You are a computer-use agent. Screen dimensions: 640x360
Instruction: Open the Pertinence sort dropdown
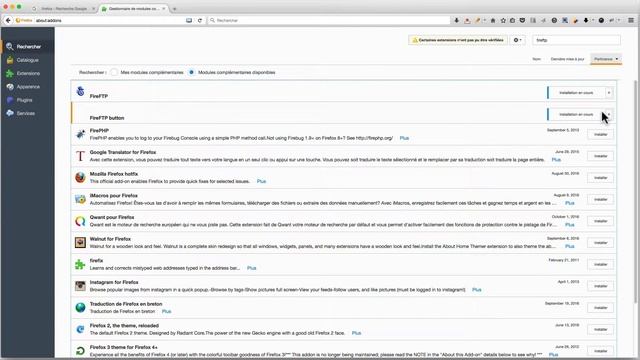(606, 59)
